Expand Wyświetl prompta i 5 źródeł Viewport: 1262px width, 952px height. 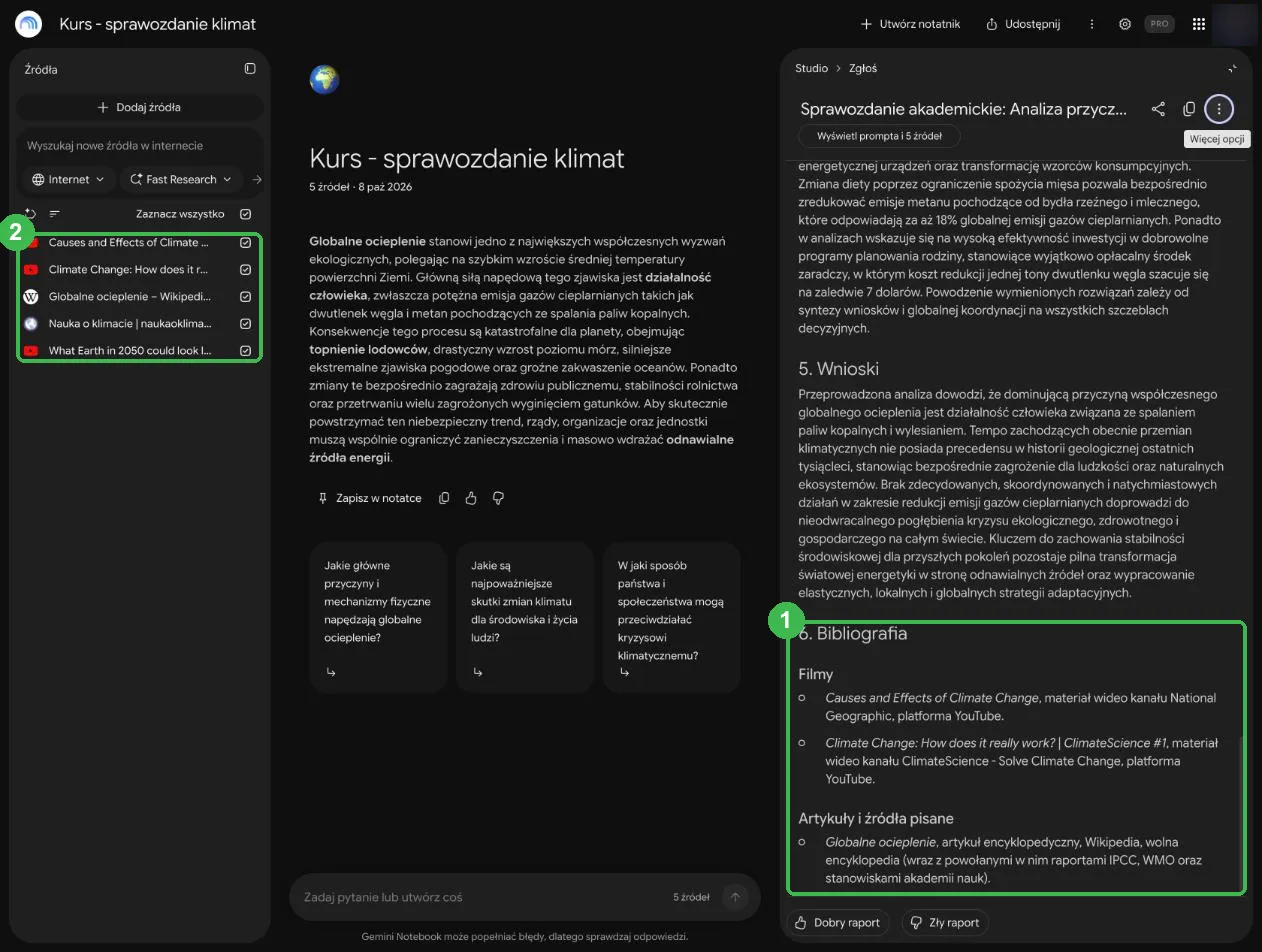pos(880,136)
